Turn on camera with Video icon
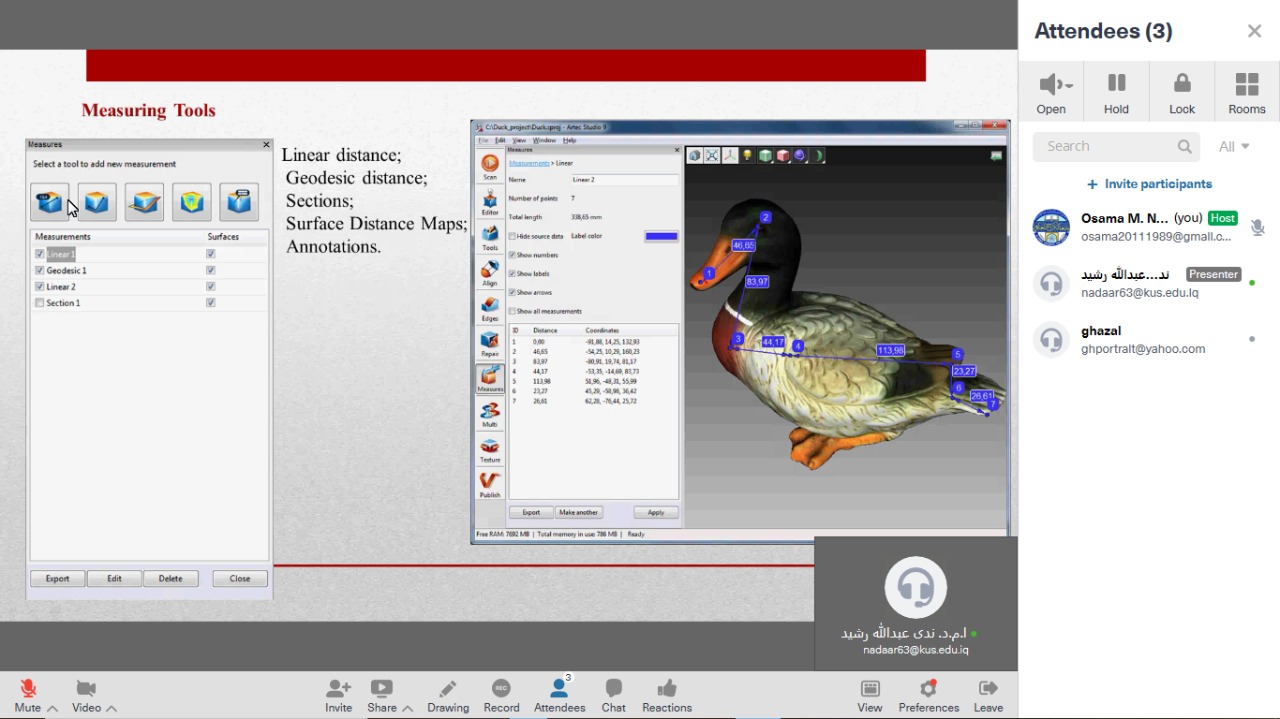The width and height of the screenshot is (1280, 719). pyautogui.click(x=86, y=689)
